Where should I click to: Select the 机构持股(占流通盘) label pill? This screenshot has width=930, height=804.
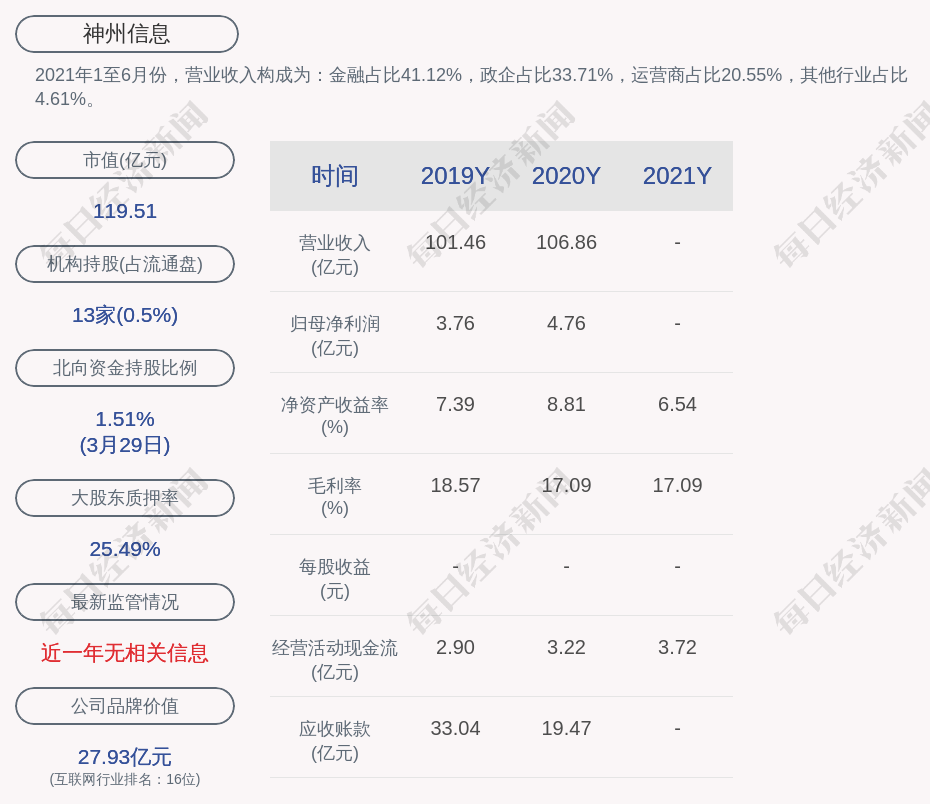pyautogui.click(x=125, y=264)
